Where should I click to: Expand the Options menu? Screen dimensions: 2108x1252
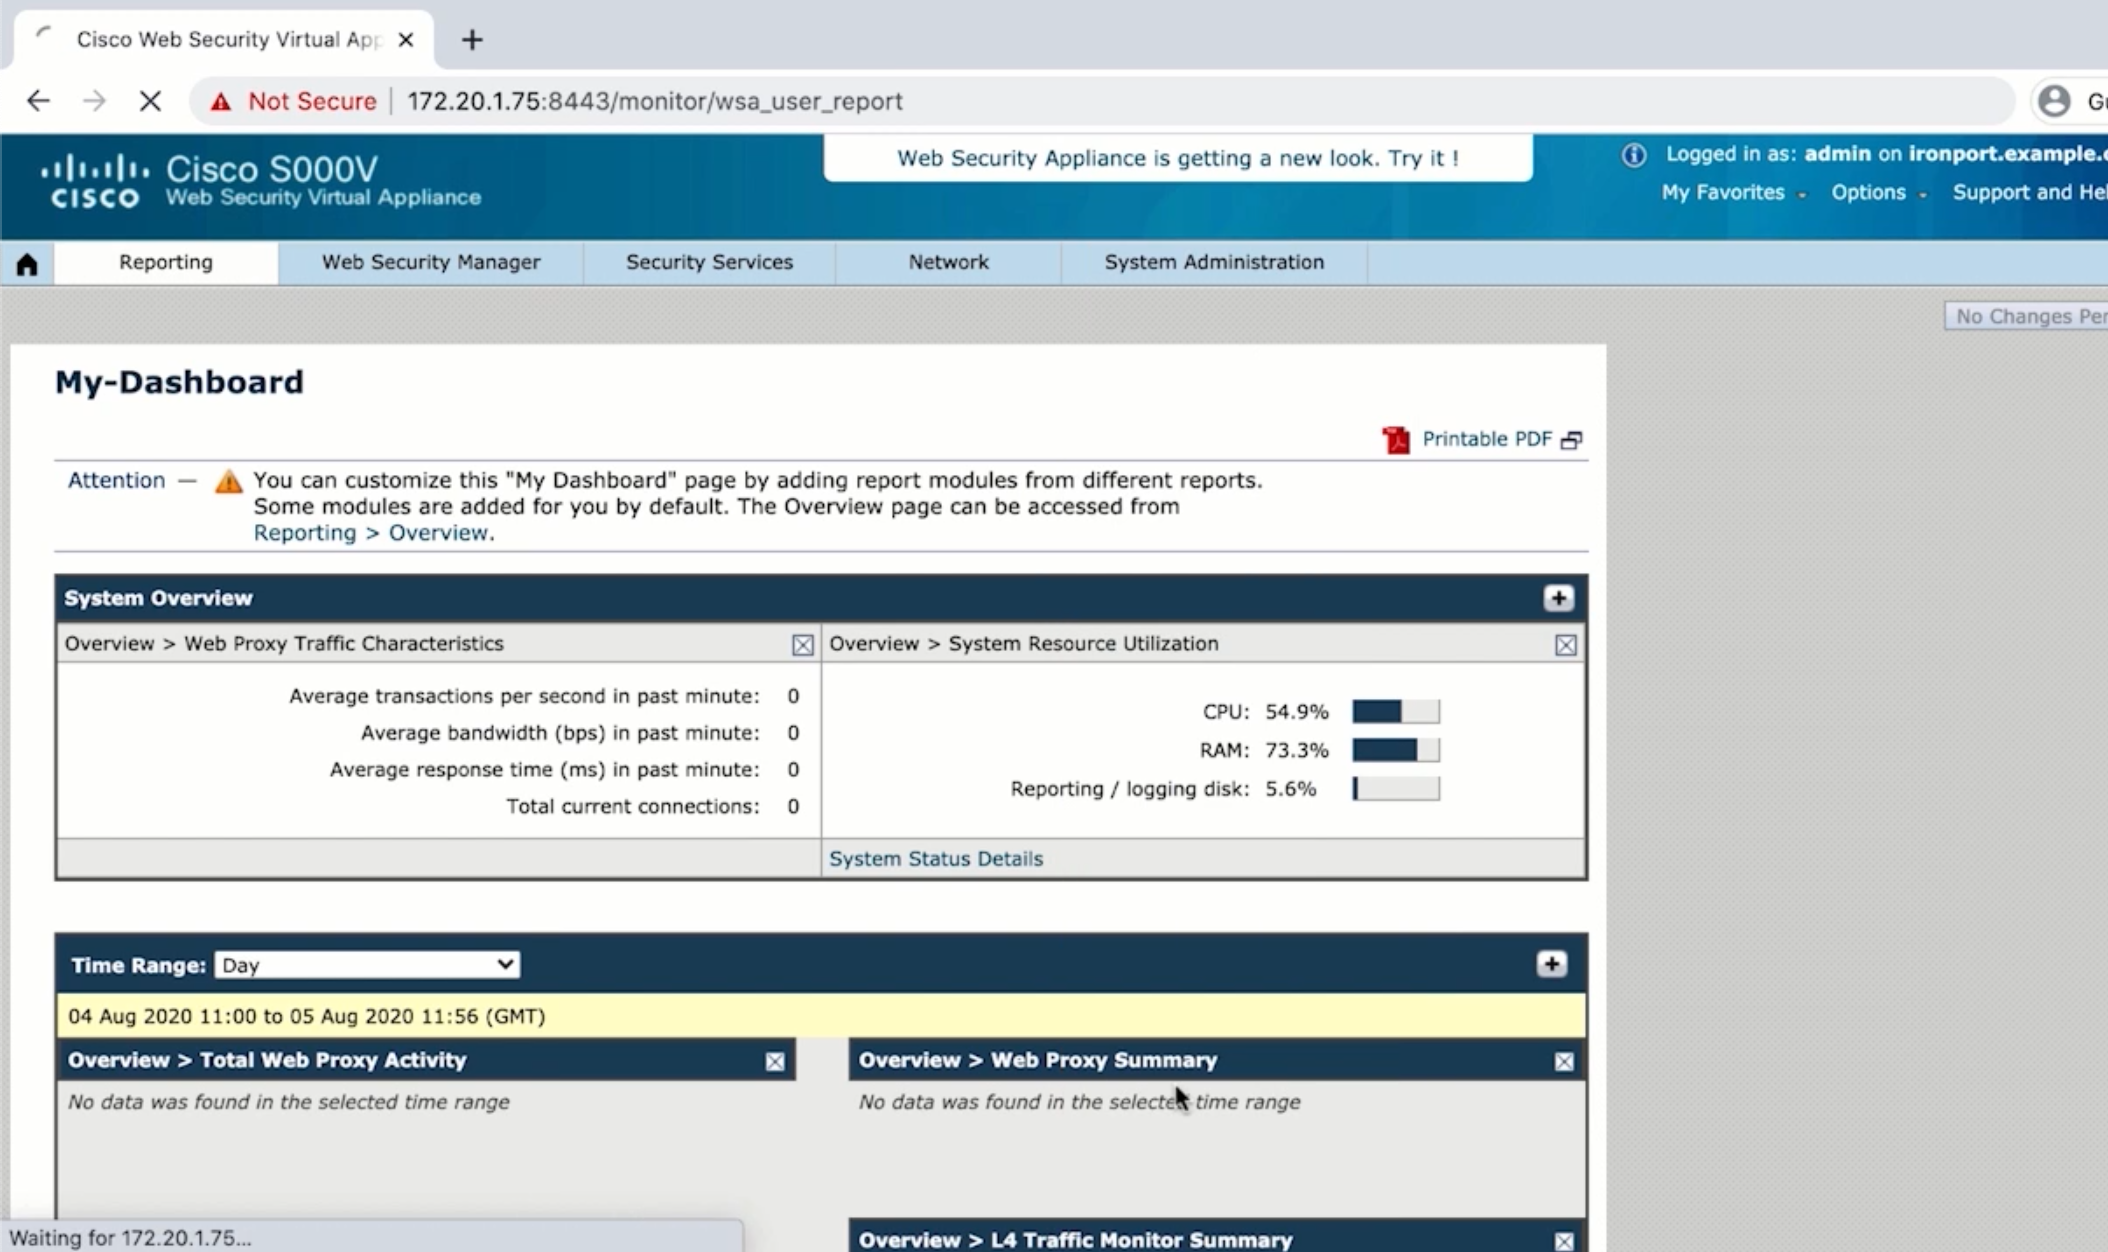[x=1878, y=193]
